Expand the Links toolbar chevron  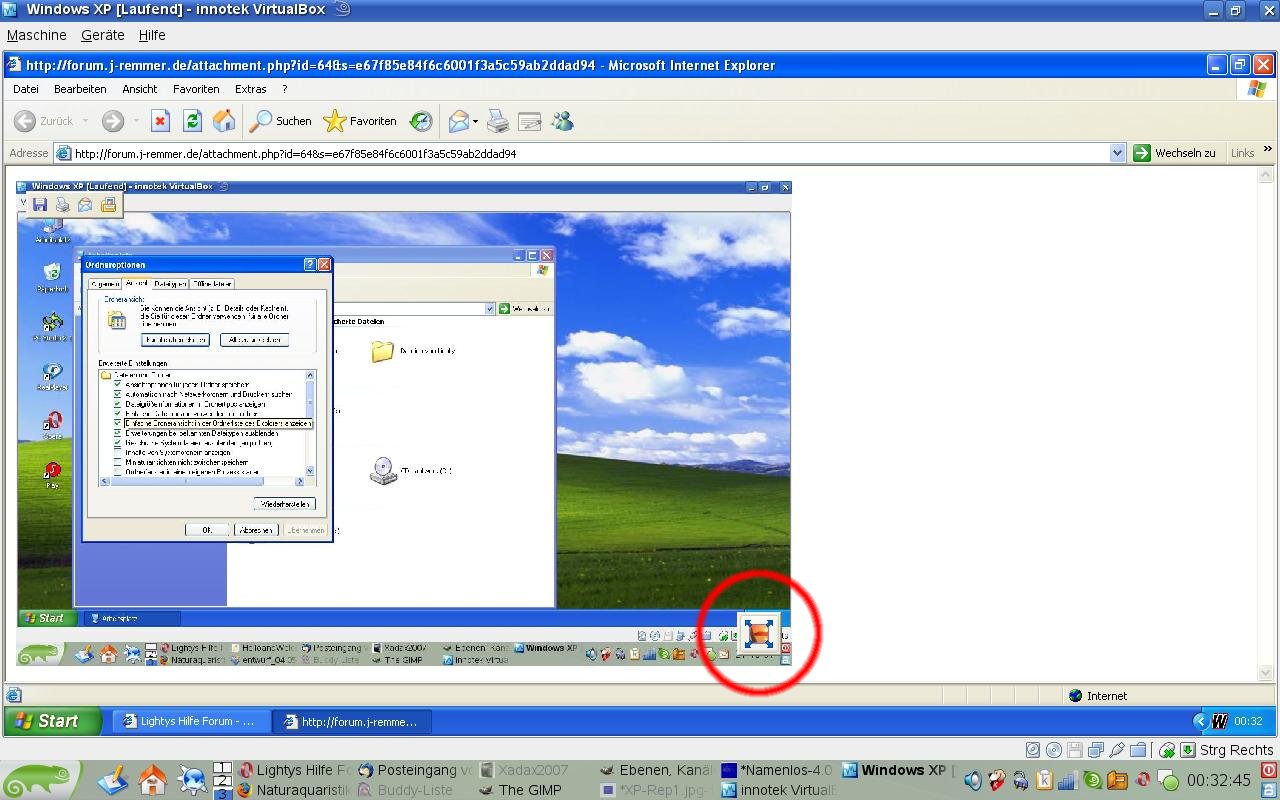pos(1268,150)
